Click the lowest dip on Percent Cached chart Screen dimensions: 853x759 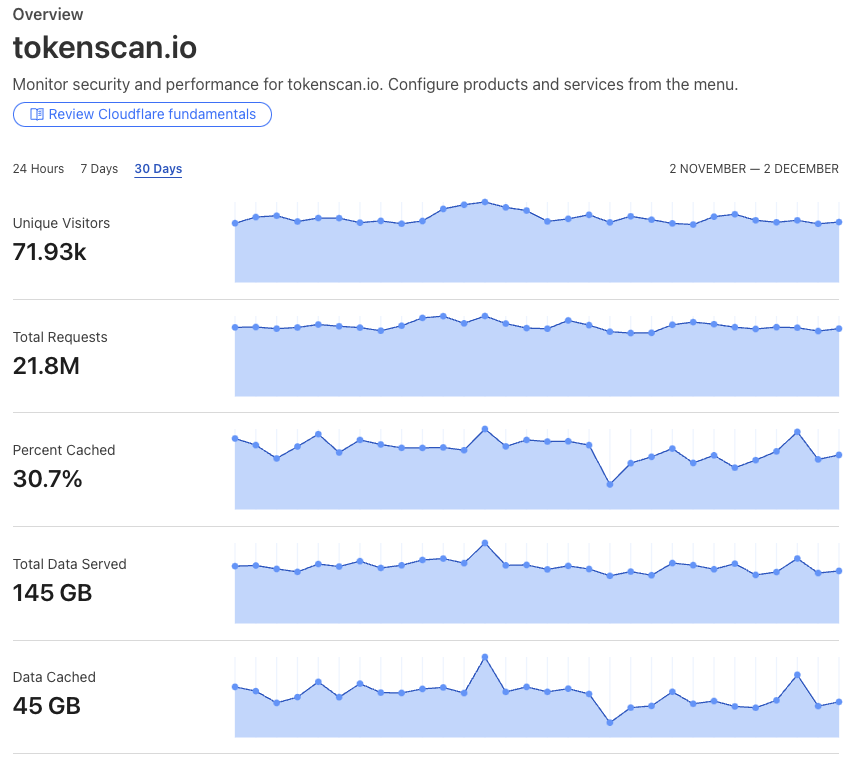click(610, 484)
